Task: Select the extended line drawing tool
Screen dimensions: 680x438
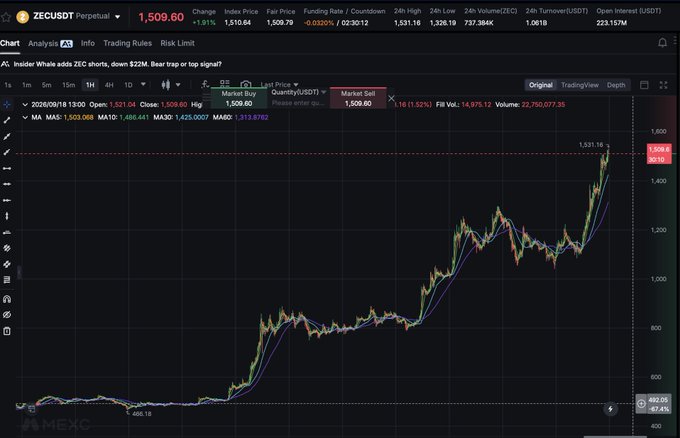Action: click(7, 137)
